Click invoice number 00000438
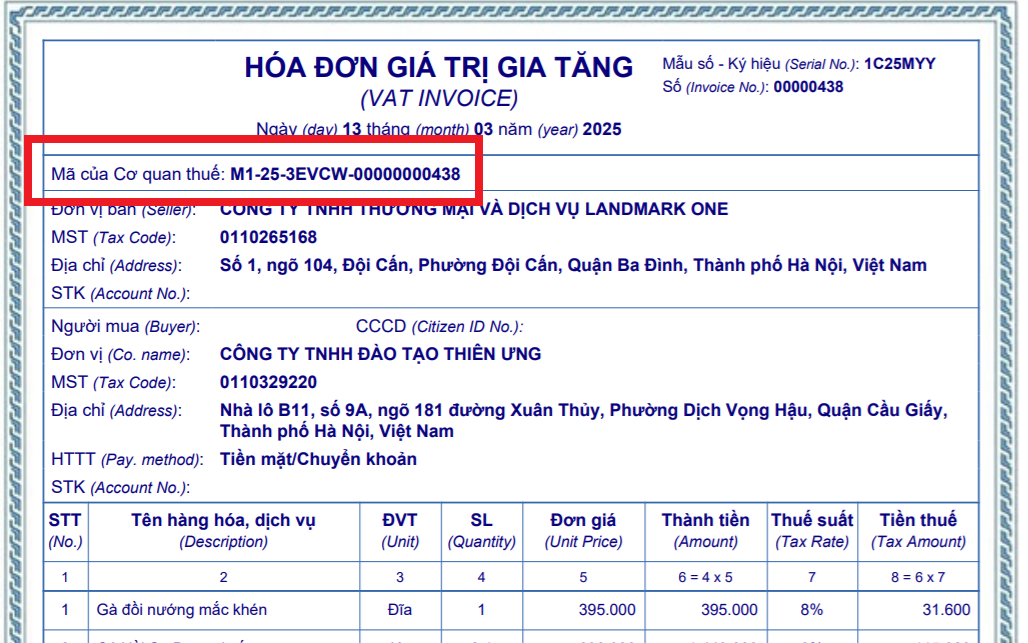This screenshot has width=1028, height=643. (808, 87)
